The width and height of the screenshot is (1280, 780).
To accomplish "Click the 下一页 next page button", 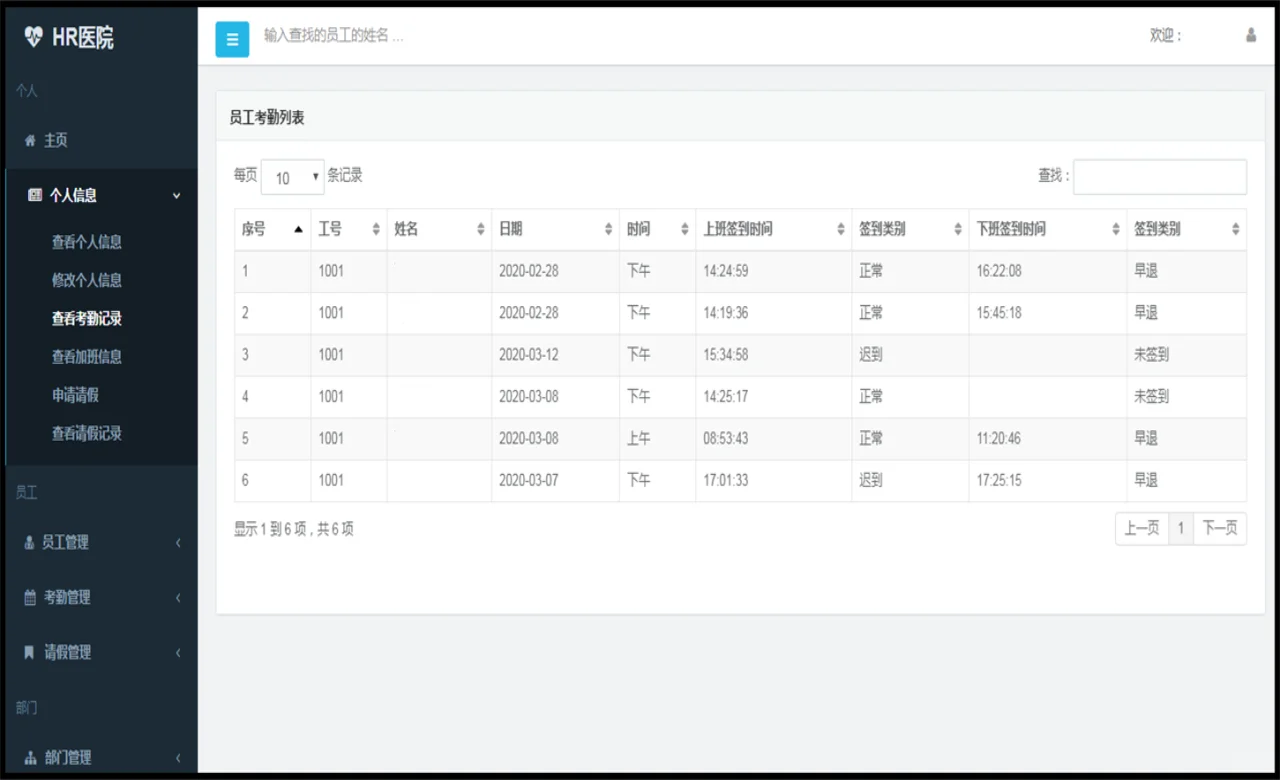I will coord(1220,528).
